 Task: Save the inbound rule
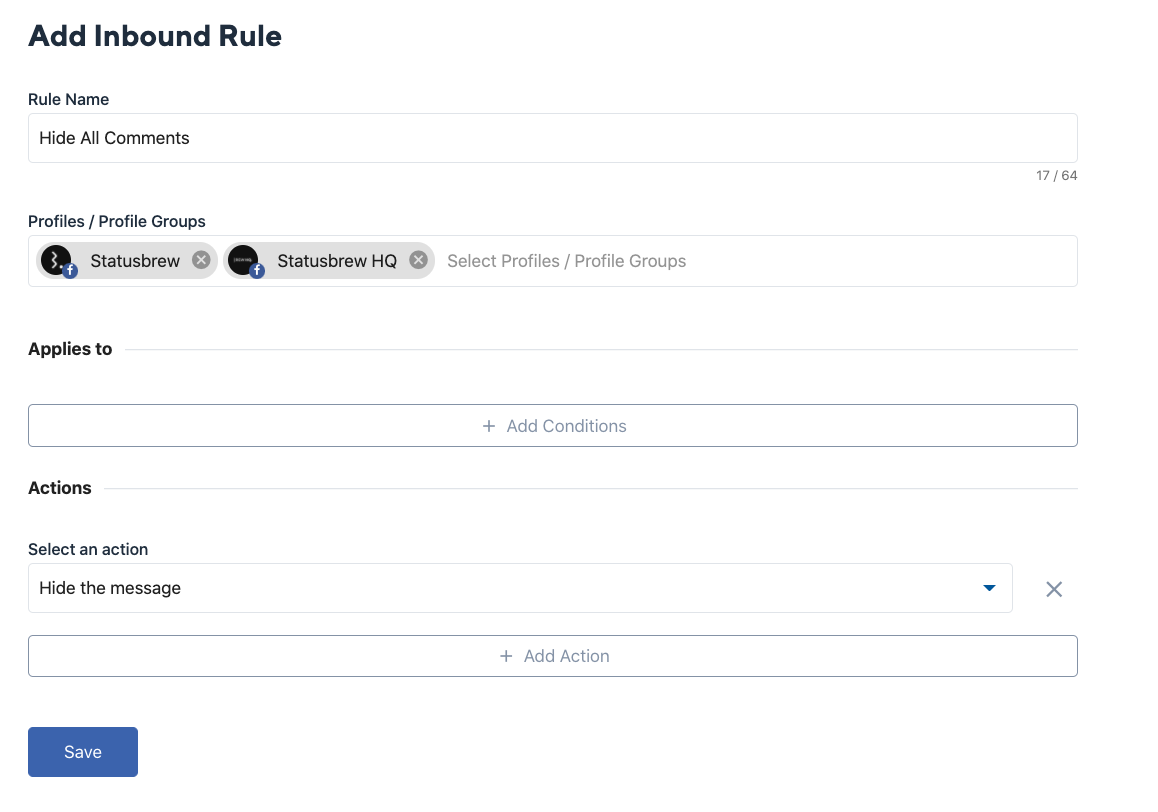pyautogui.click(x=83, y=752)
